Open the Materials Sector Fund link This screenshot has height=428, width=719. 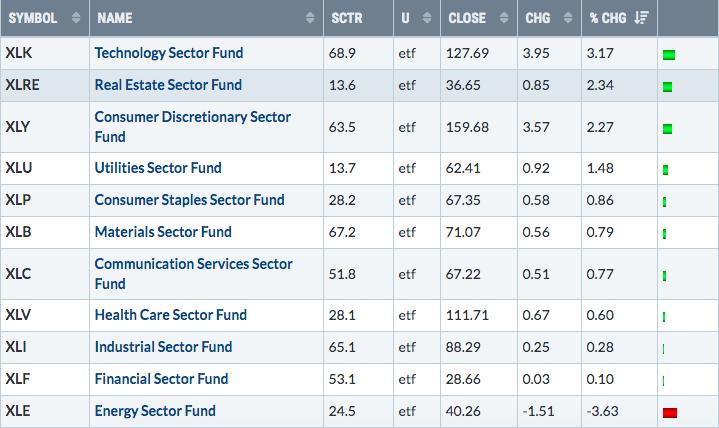[x=163, y=232]
